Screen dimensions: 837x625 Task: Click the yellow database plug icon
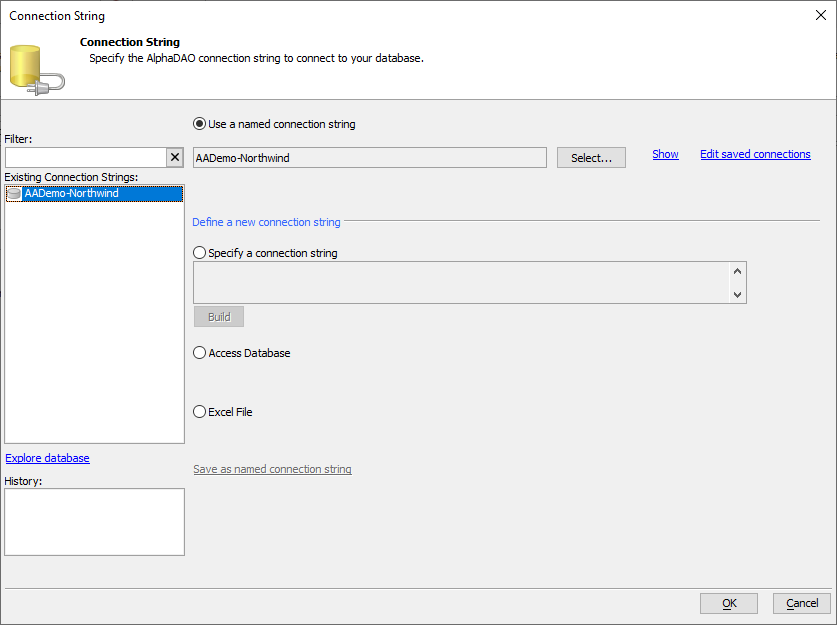37,70
